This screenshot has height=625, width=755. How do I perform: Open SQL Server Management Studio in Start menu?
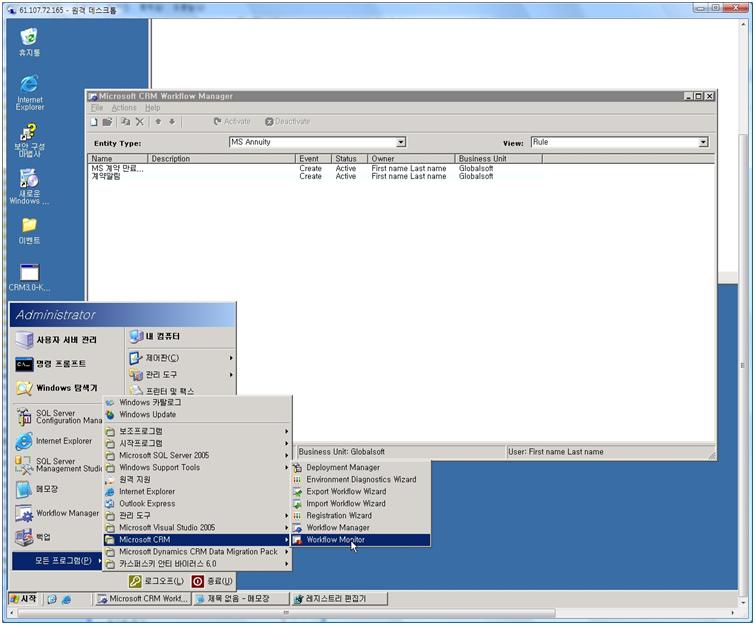point(58,465)
